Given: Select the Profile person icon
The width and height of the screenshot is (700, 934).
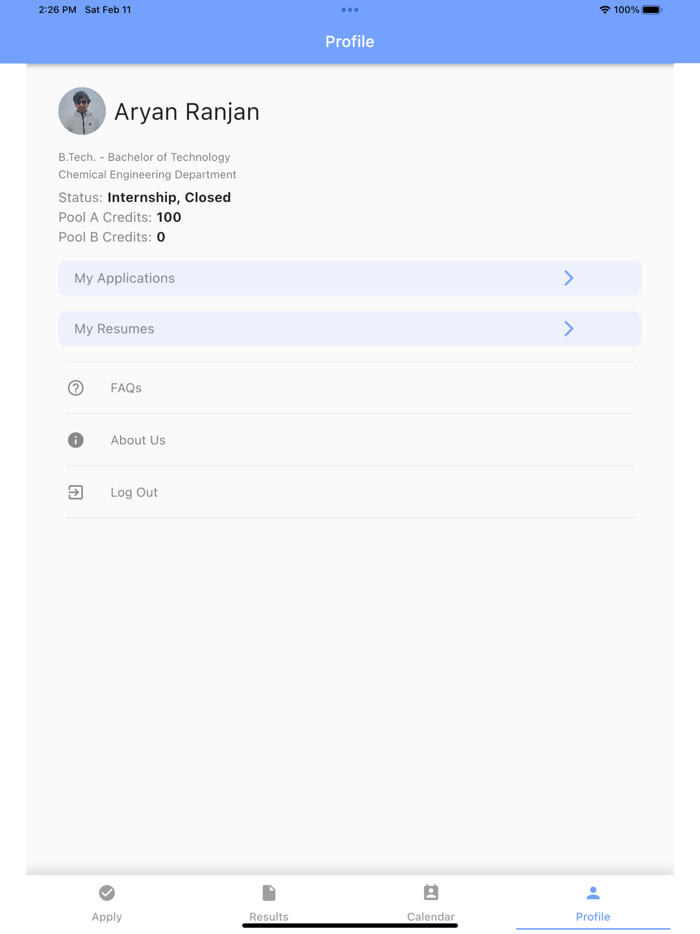Looking at the screenshot, I should point(593,892).
